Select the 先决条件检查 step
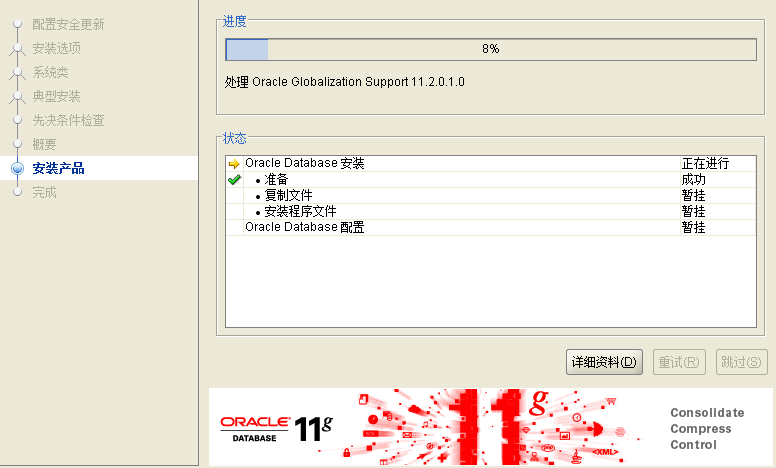Viewport: 776px width, 468px height. click(x=68, y=120)
